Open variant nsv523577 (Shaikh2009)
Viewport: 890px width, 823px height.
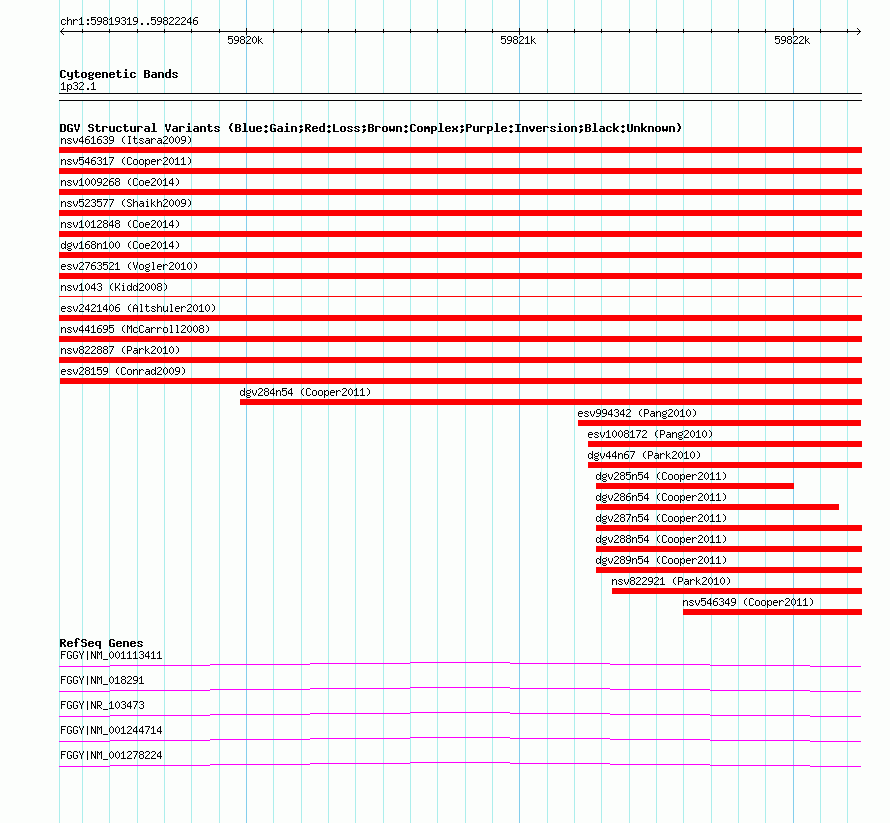click(x=126, y=203)
